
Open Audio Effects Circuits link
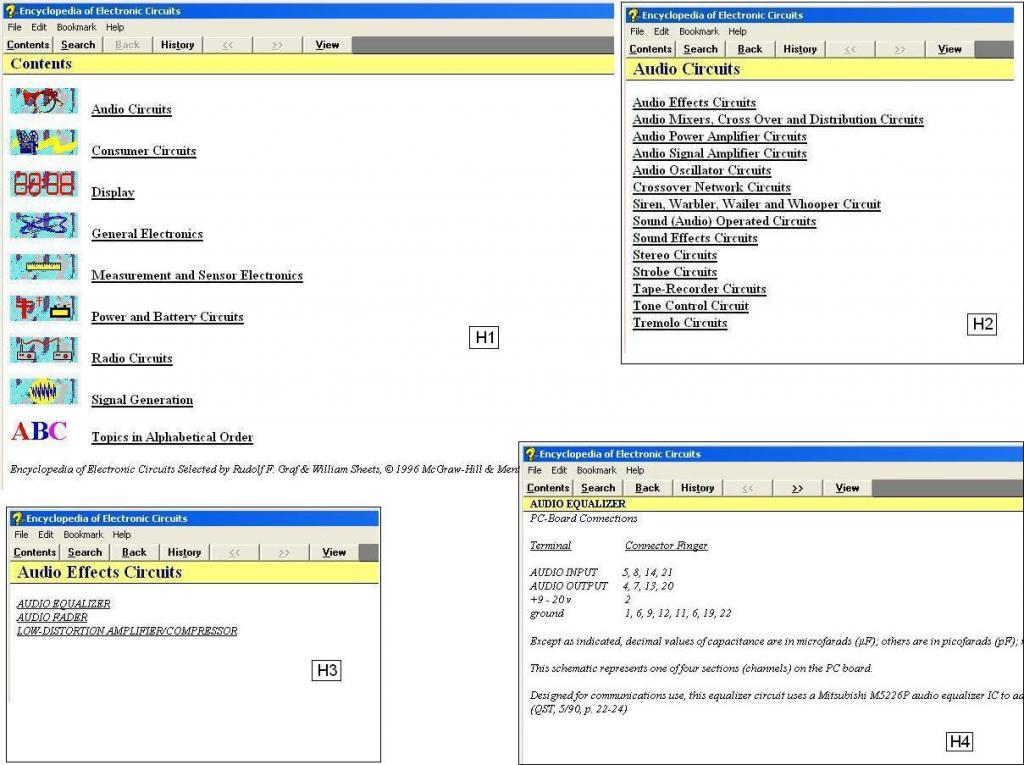click(694, 103)
